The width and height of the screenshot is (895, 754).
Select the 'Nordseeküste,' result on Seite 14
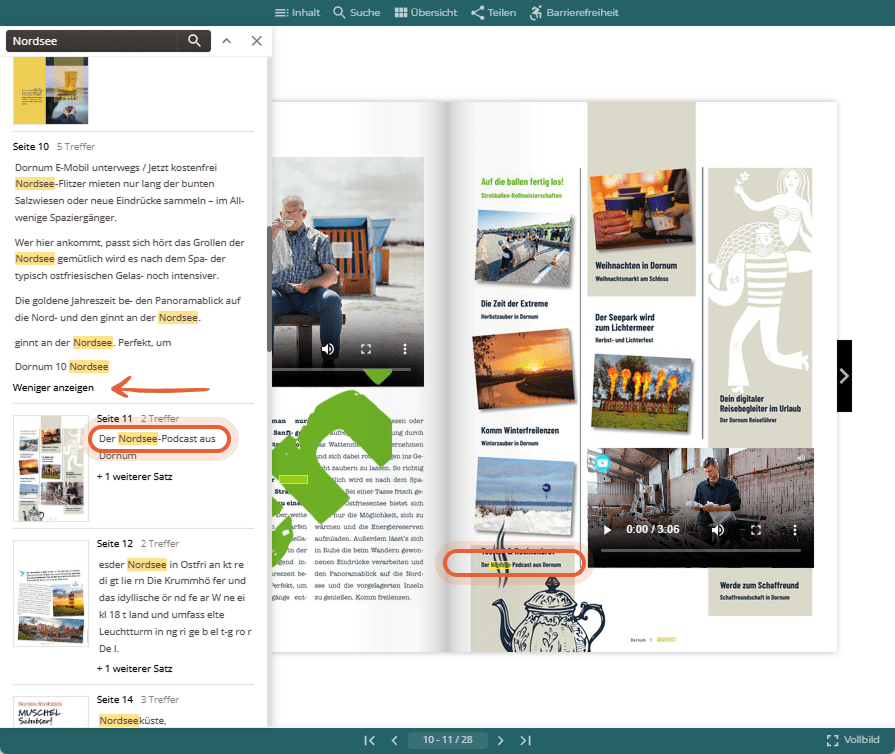(x=132, y=720)
